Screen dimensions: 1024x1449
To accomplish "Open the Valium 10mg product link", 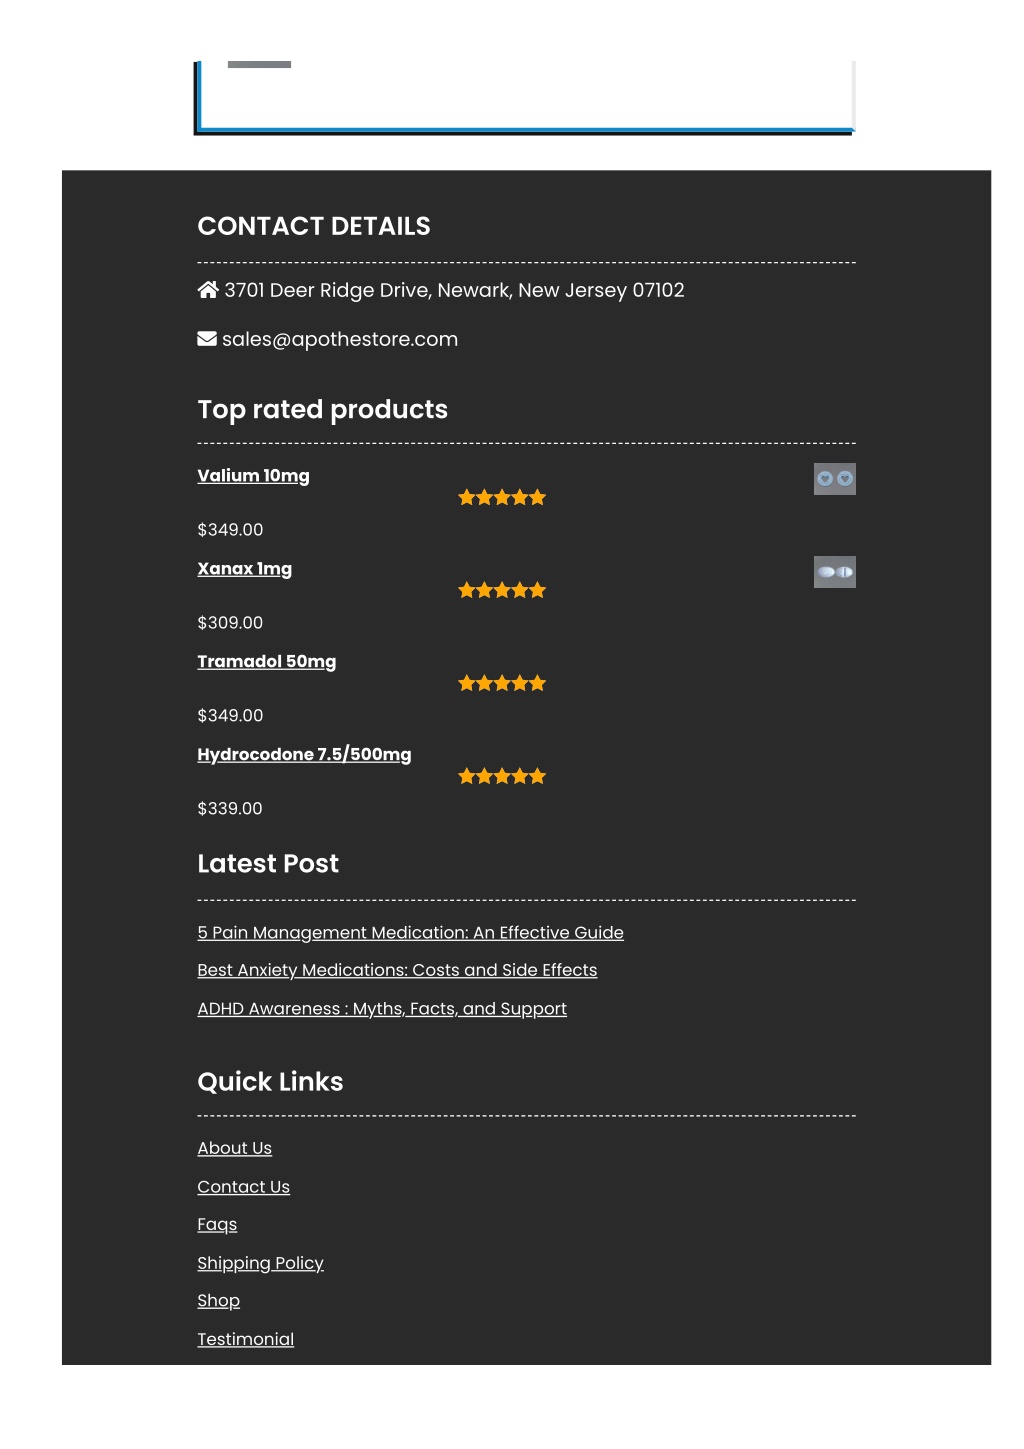I will (253, 476).
